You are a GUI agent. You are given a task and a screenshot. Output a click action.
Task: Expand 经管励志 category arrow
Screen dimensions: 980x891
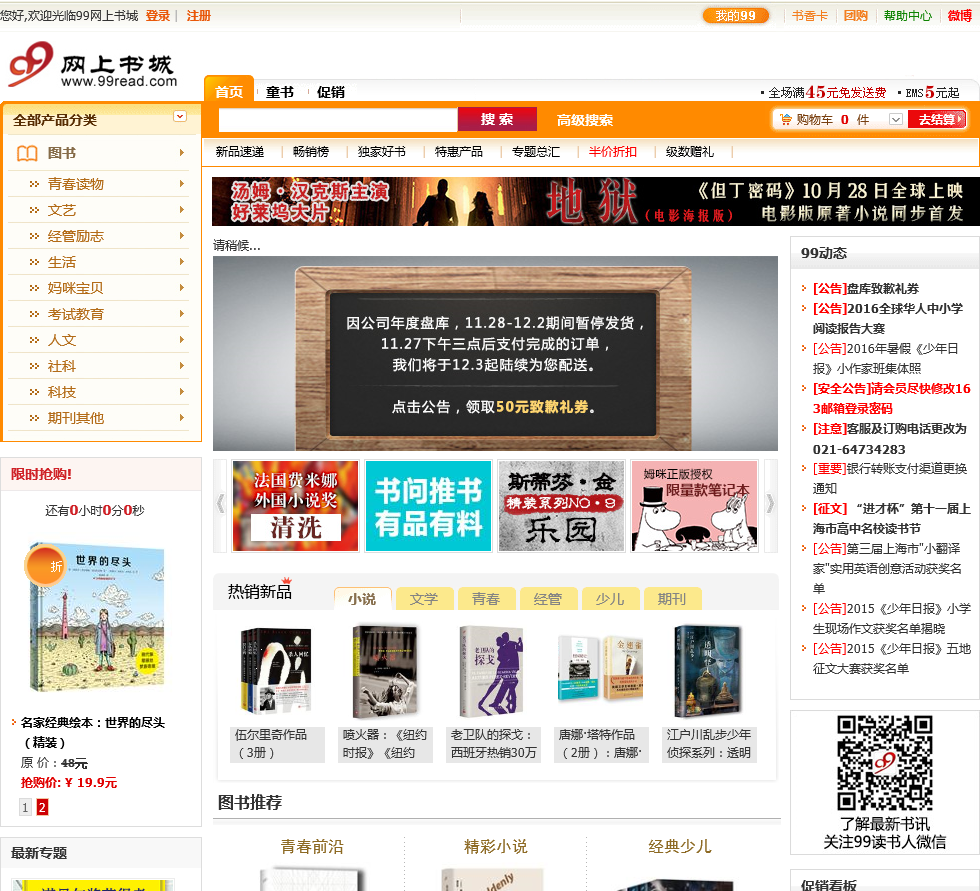[182, 236]
